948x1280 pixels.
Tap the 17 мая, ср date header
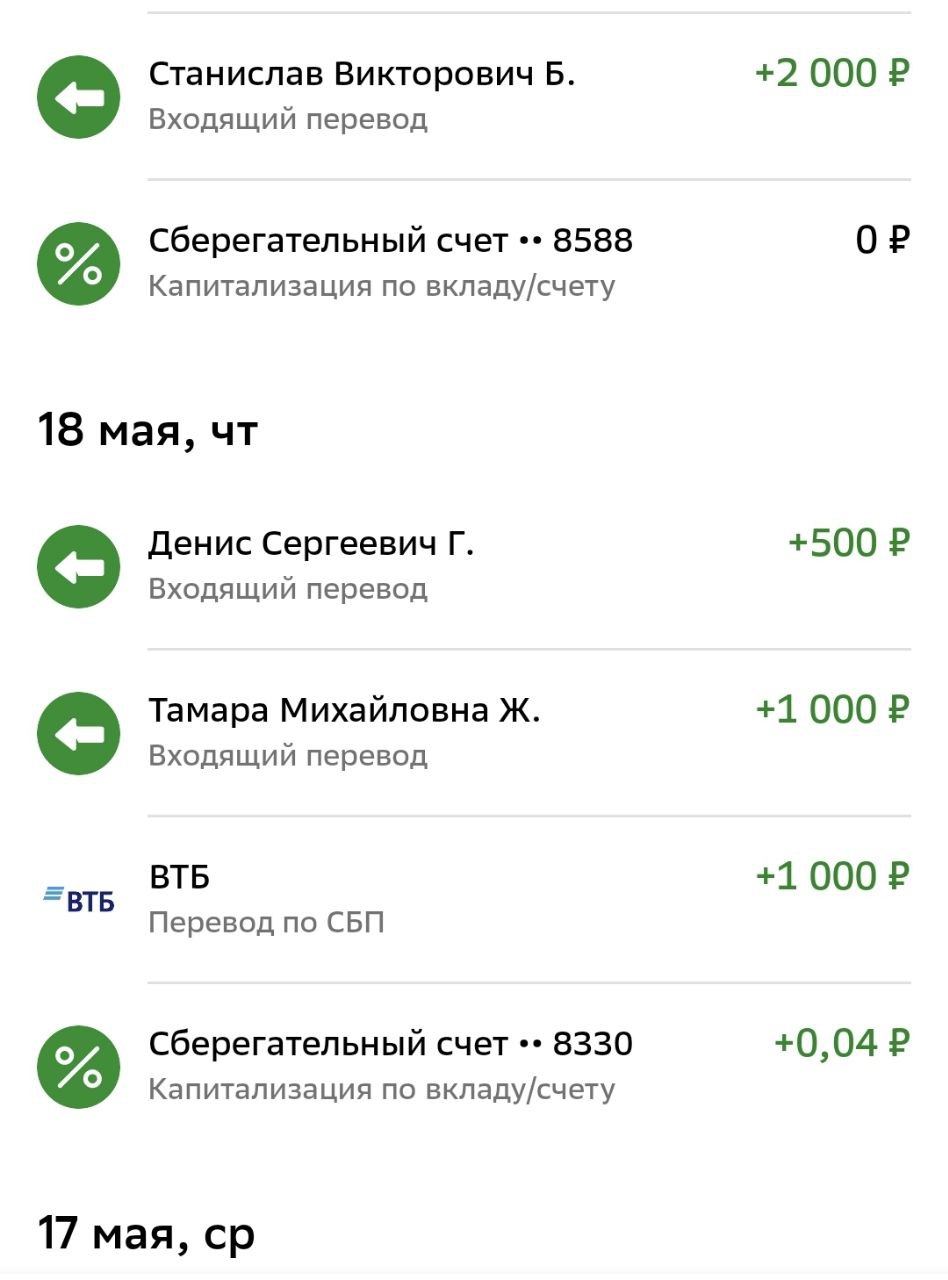point(147,1233)
